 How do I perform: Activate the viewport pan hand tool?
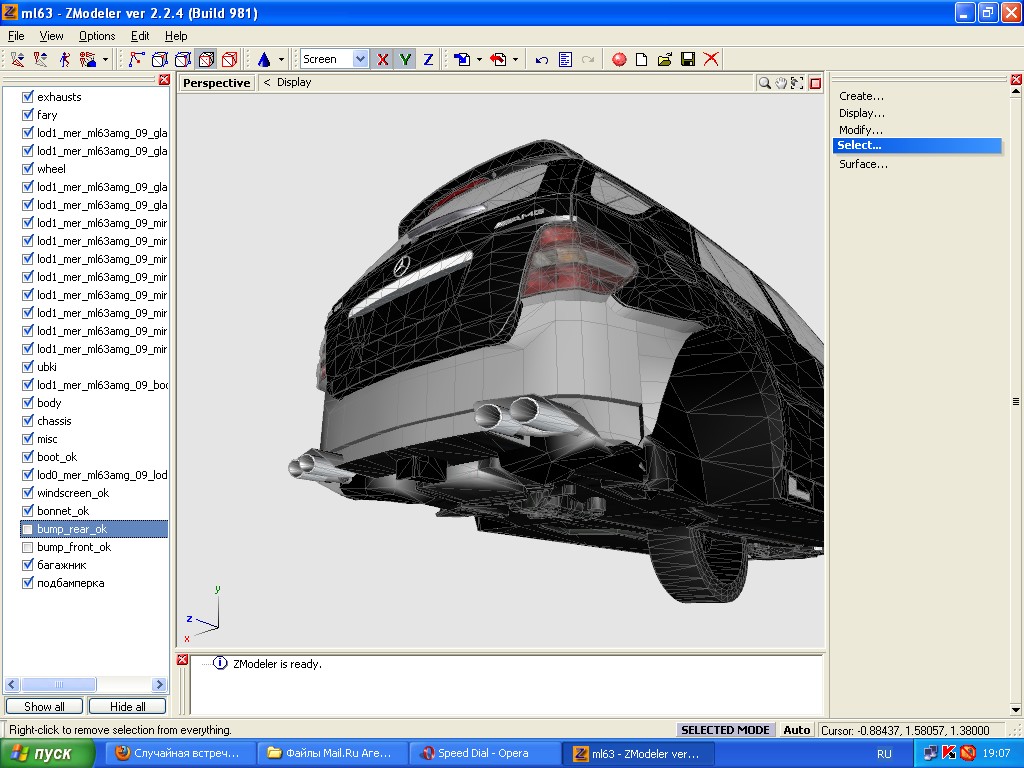pos(781,83)
